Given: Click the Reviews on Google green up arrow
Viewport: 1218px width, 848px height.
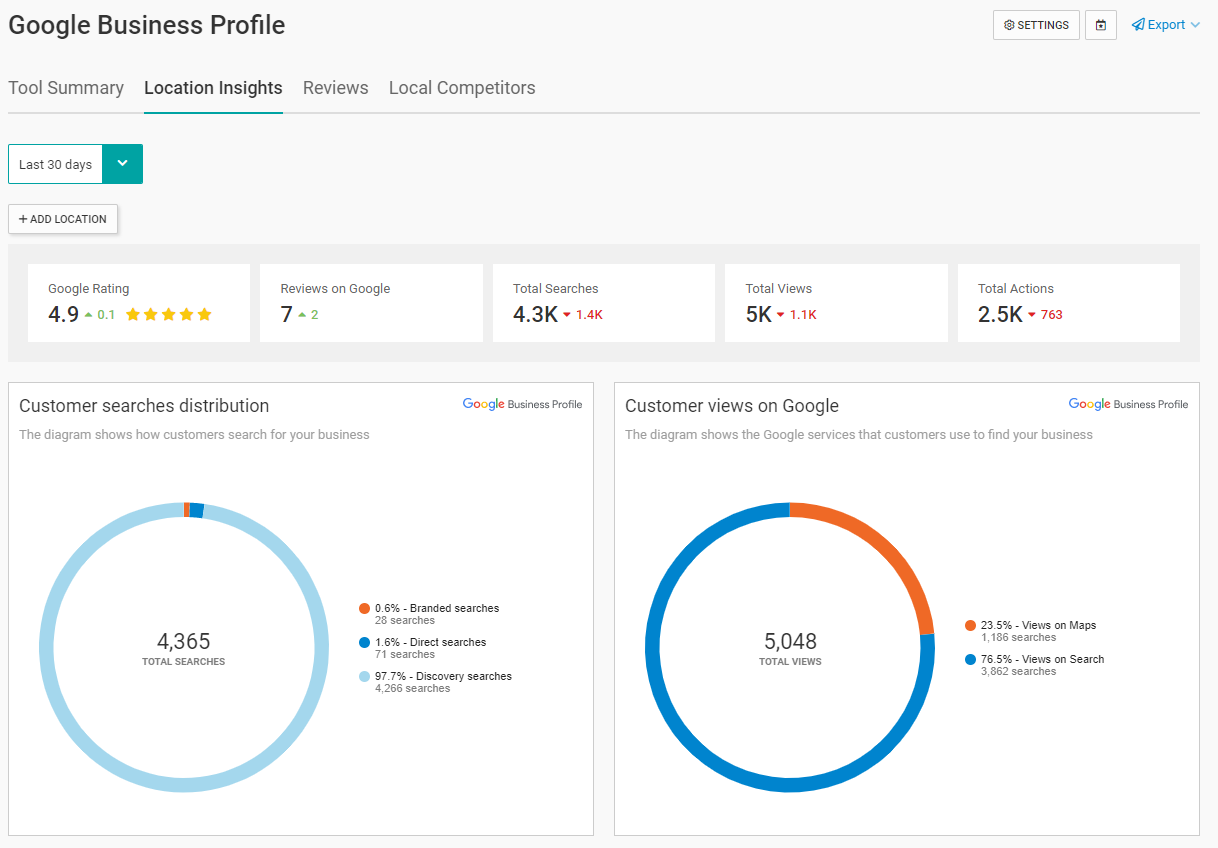Looking at the screenshot, I should click(x=302, y=315).
